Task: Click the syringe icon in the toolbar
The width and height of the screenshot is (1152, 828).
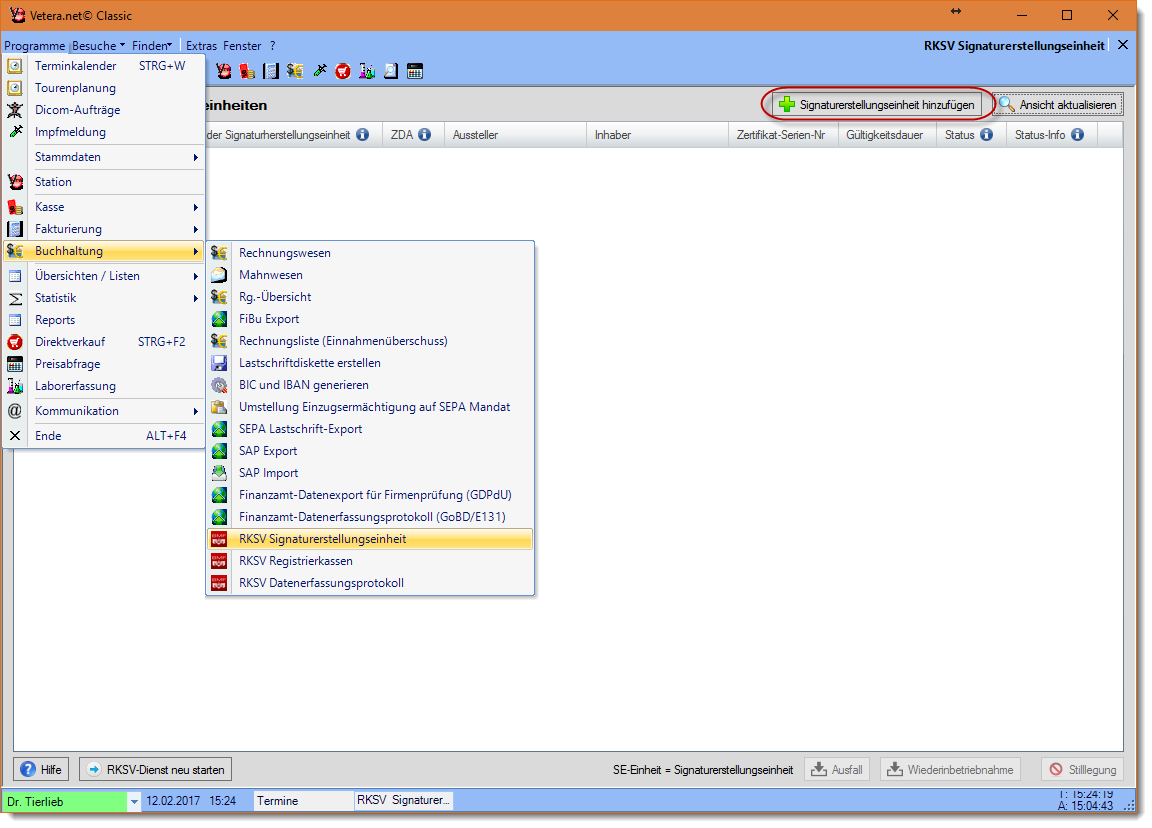Action: 319,71
